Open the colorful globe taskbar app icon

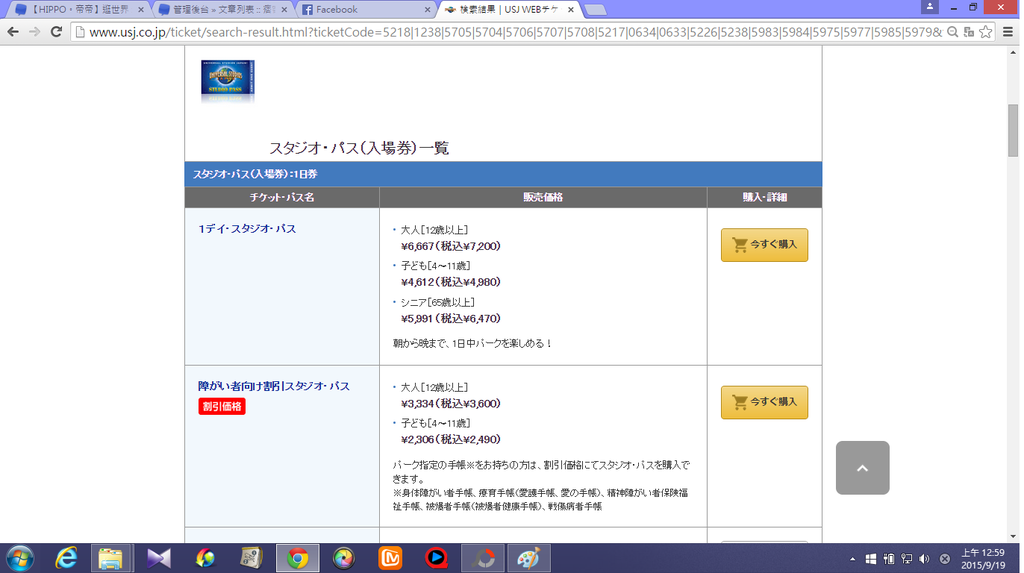(205, 559)
